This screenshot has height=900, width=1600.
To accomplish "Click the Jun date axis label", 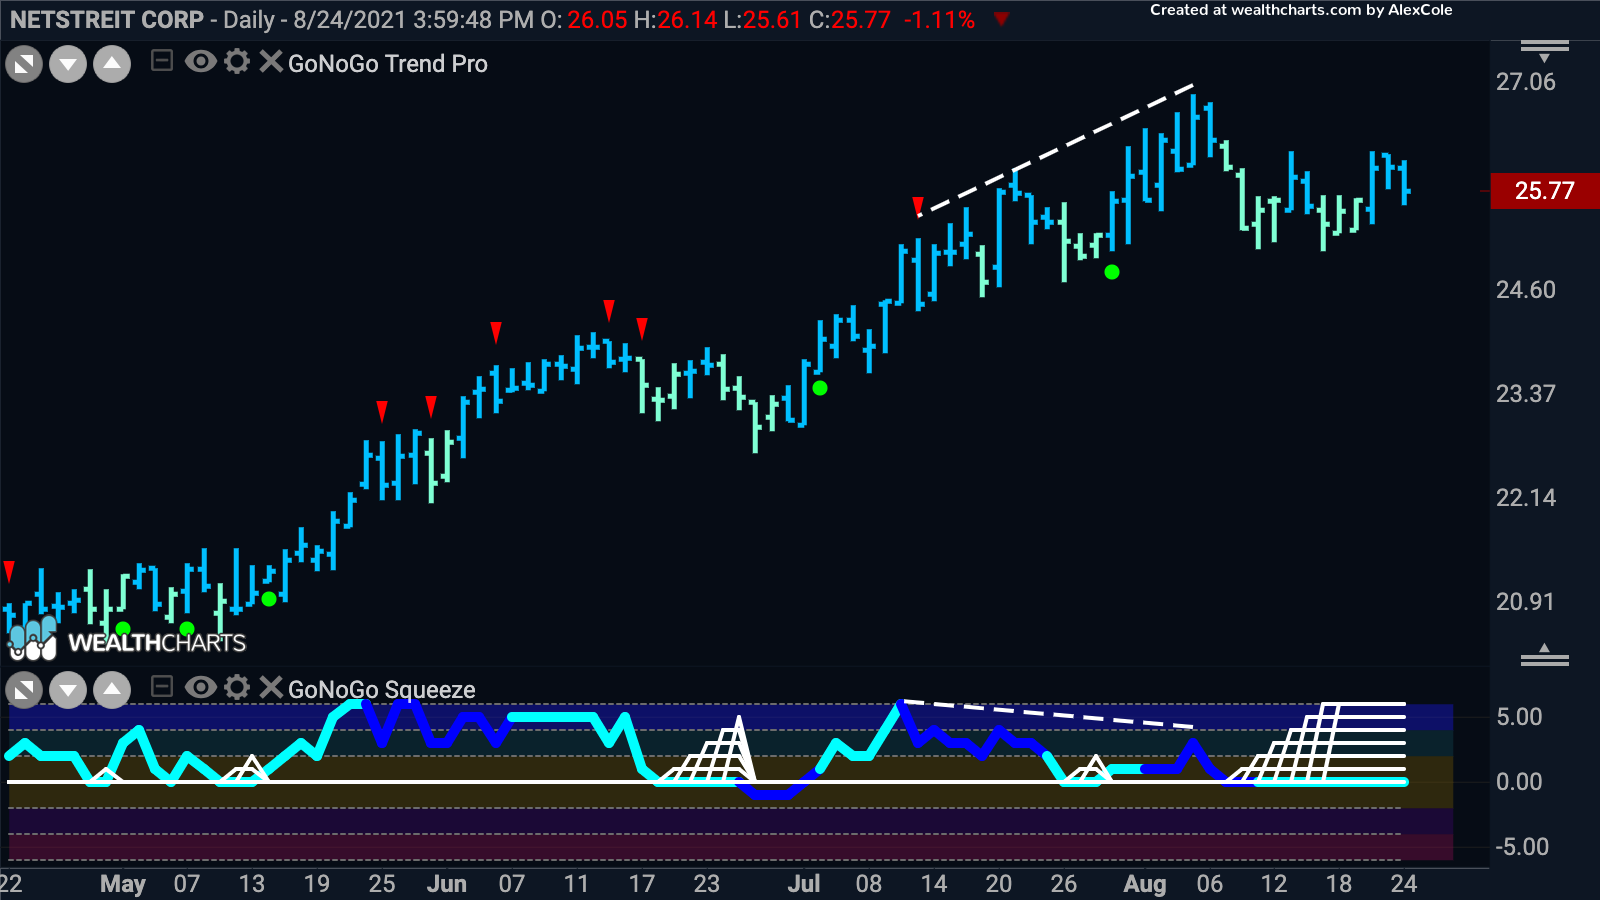I will [447, 884].
